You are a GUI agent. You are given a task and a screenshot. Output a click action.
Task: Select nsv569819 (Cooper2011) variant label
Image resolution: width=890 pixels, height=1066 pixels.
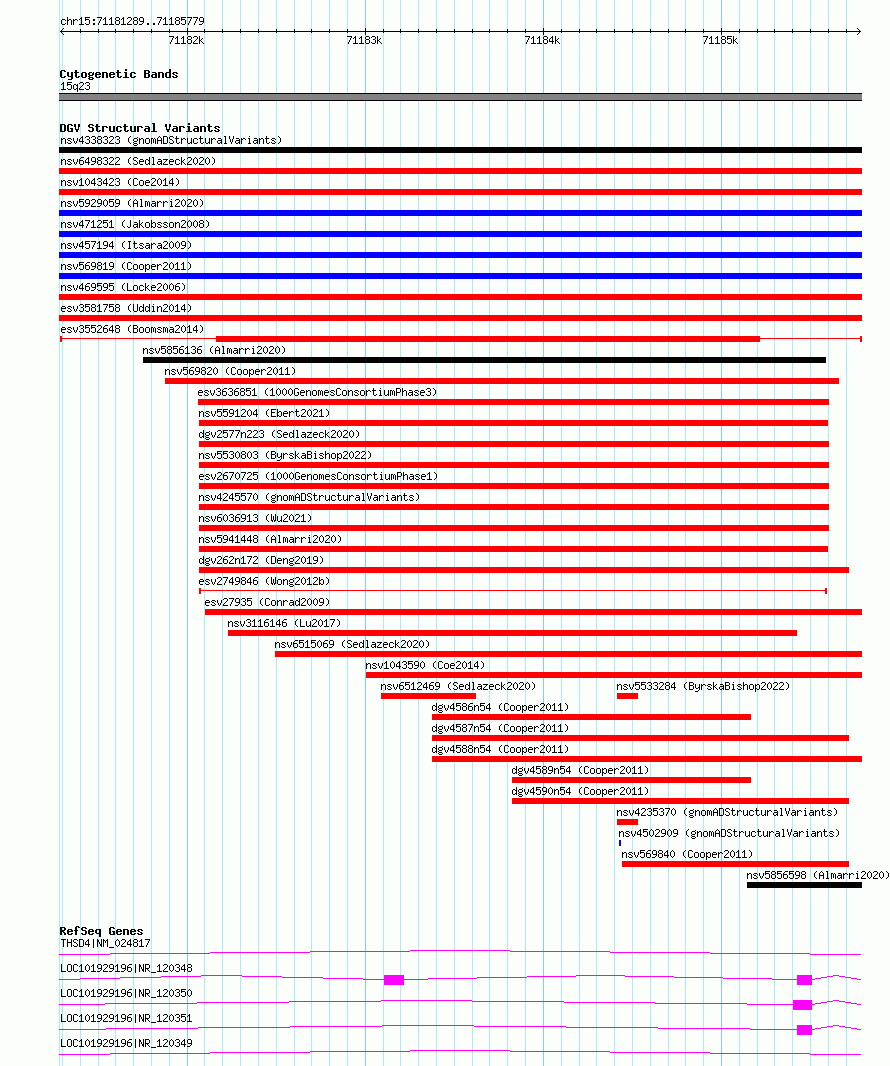coord(126,266)
